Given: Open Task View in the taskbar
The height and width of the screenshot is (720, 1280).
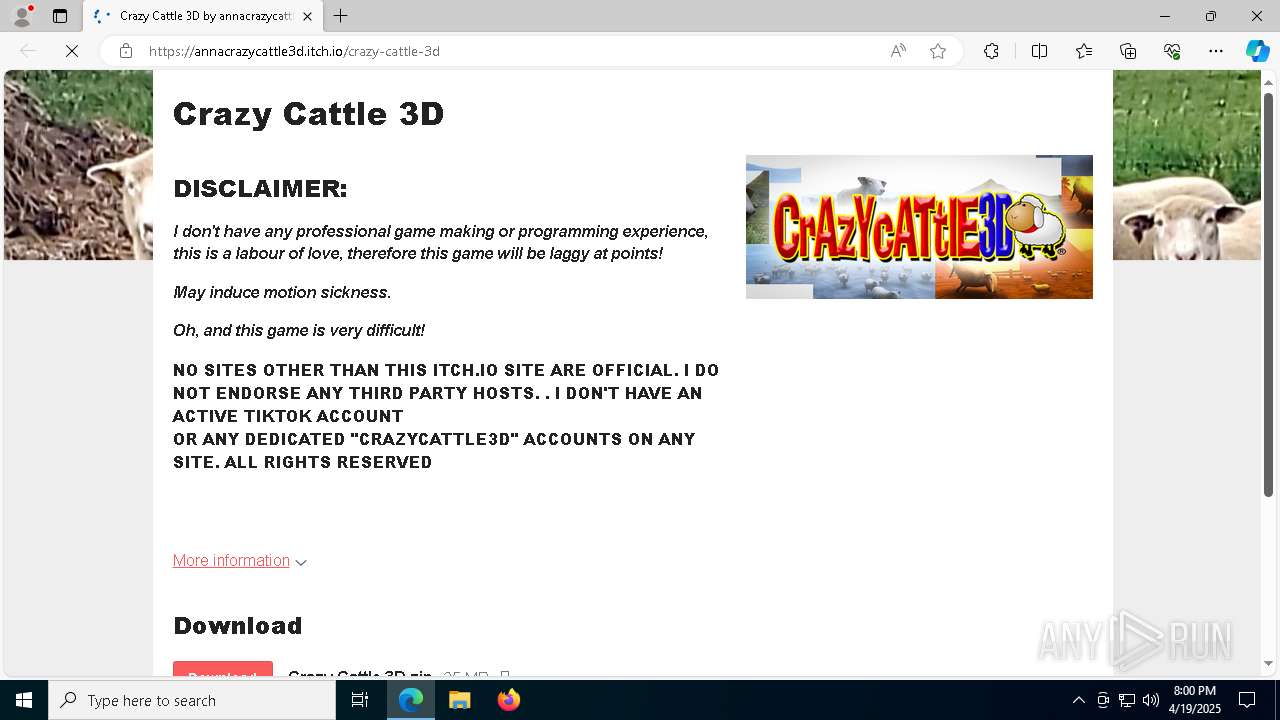Looking at the screenshot, I should pyautogui.click(x=360, y=700).
